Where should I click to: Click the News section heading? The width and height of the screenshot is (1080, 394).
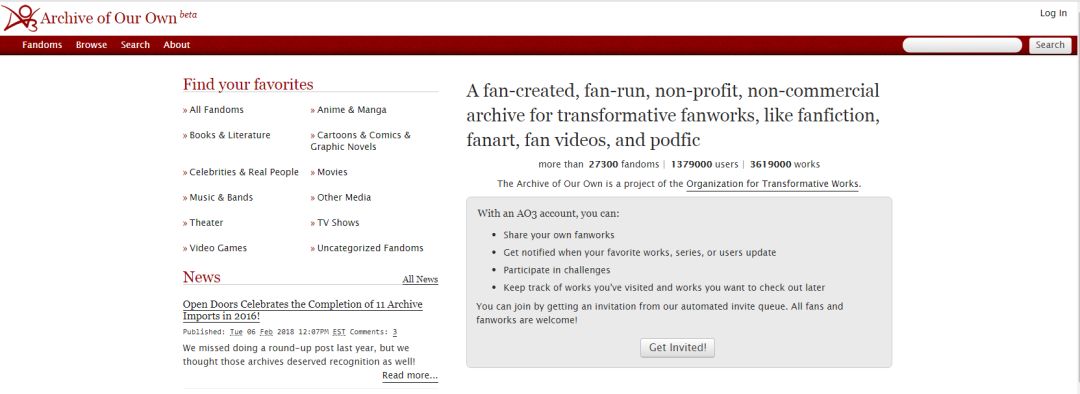(x=201, y=277)
